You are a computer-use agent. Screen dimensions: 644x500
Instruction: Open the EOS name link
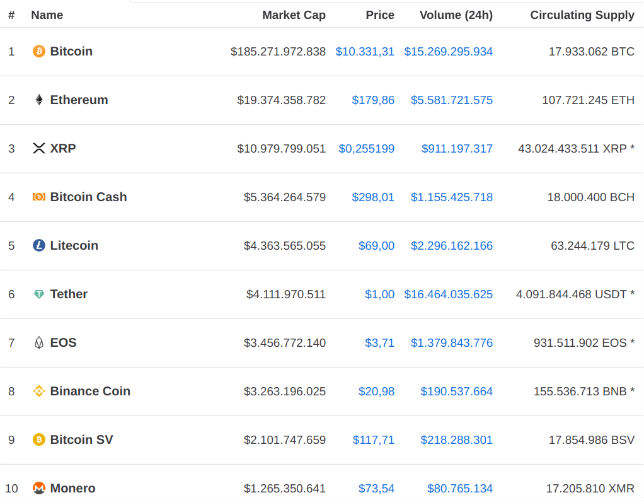click(x=63, y=343)
